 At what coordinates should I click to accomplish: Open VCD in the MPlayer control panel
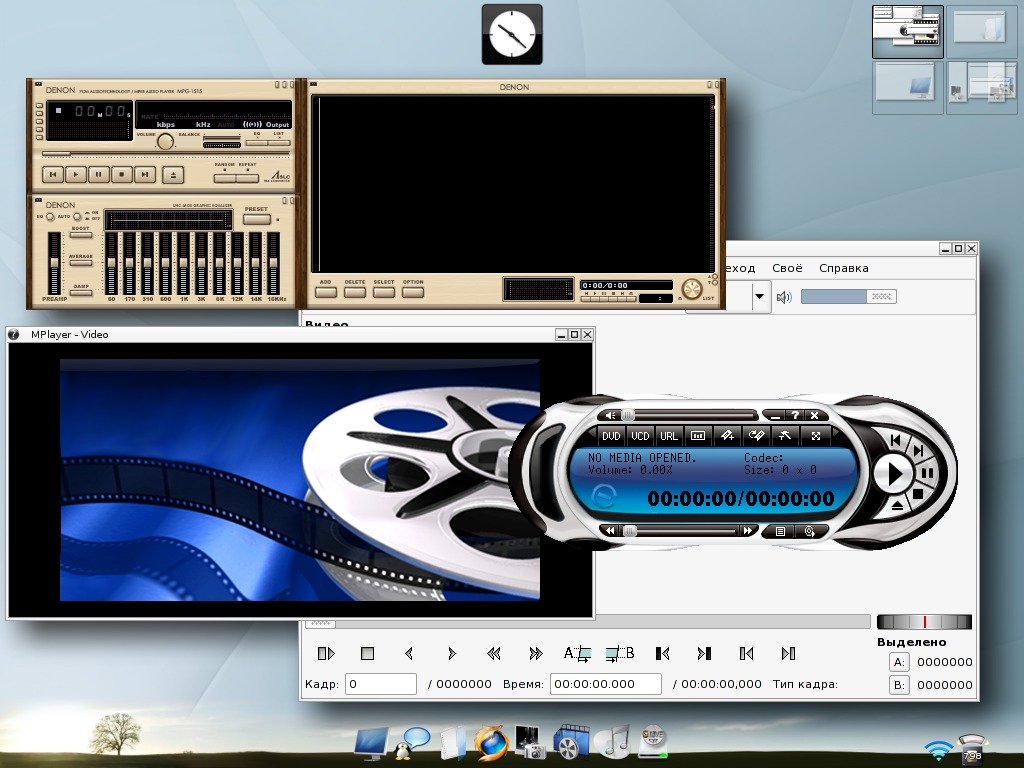point(640,436)
